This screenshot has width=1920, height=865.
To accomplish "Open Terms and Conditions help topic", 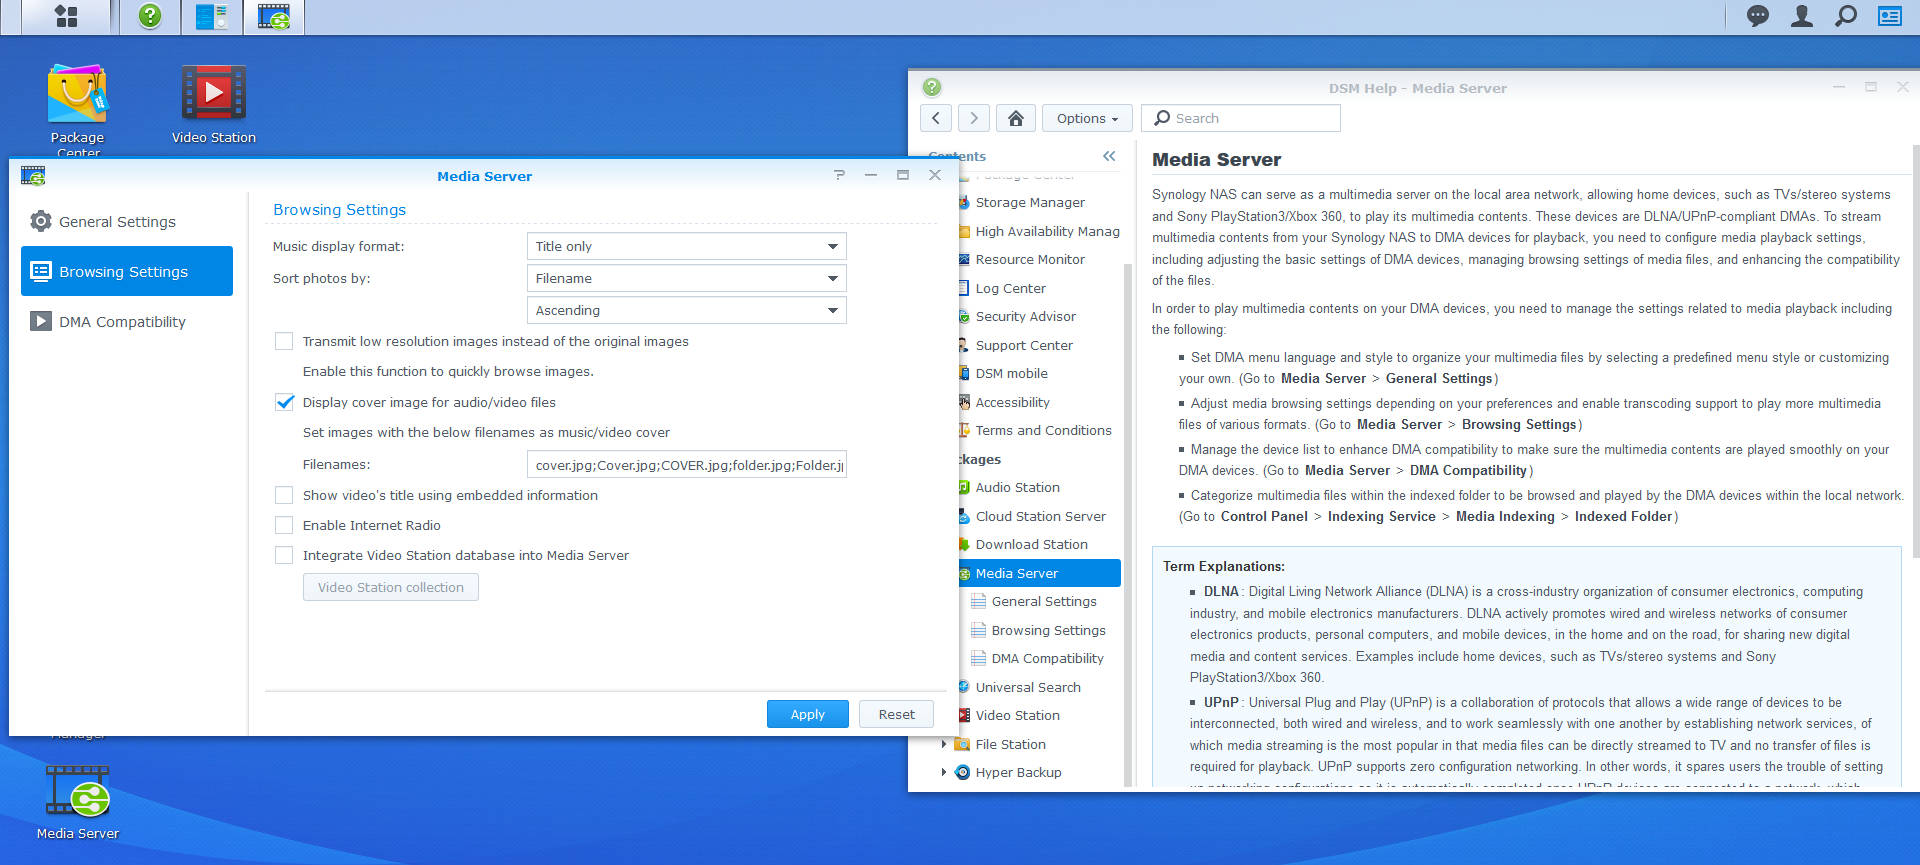I will 1043,430.
